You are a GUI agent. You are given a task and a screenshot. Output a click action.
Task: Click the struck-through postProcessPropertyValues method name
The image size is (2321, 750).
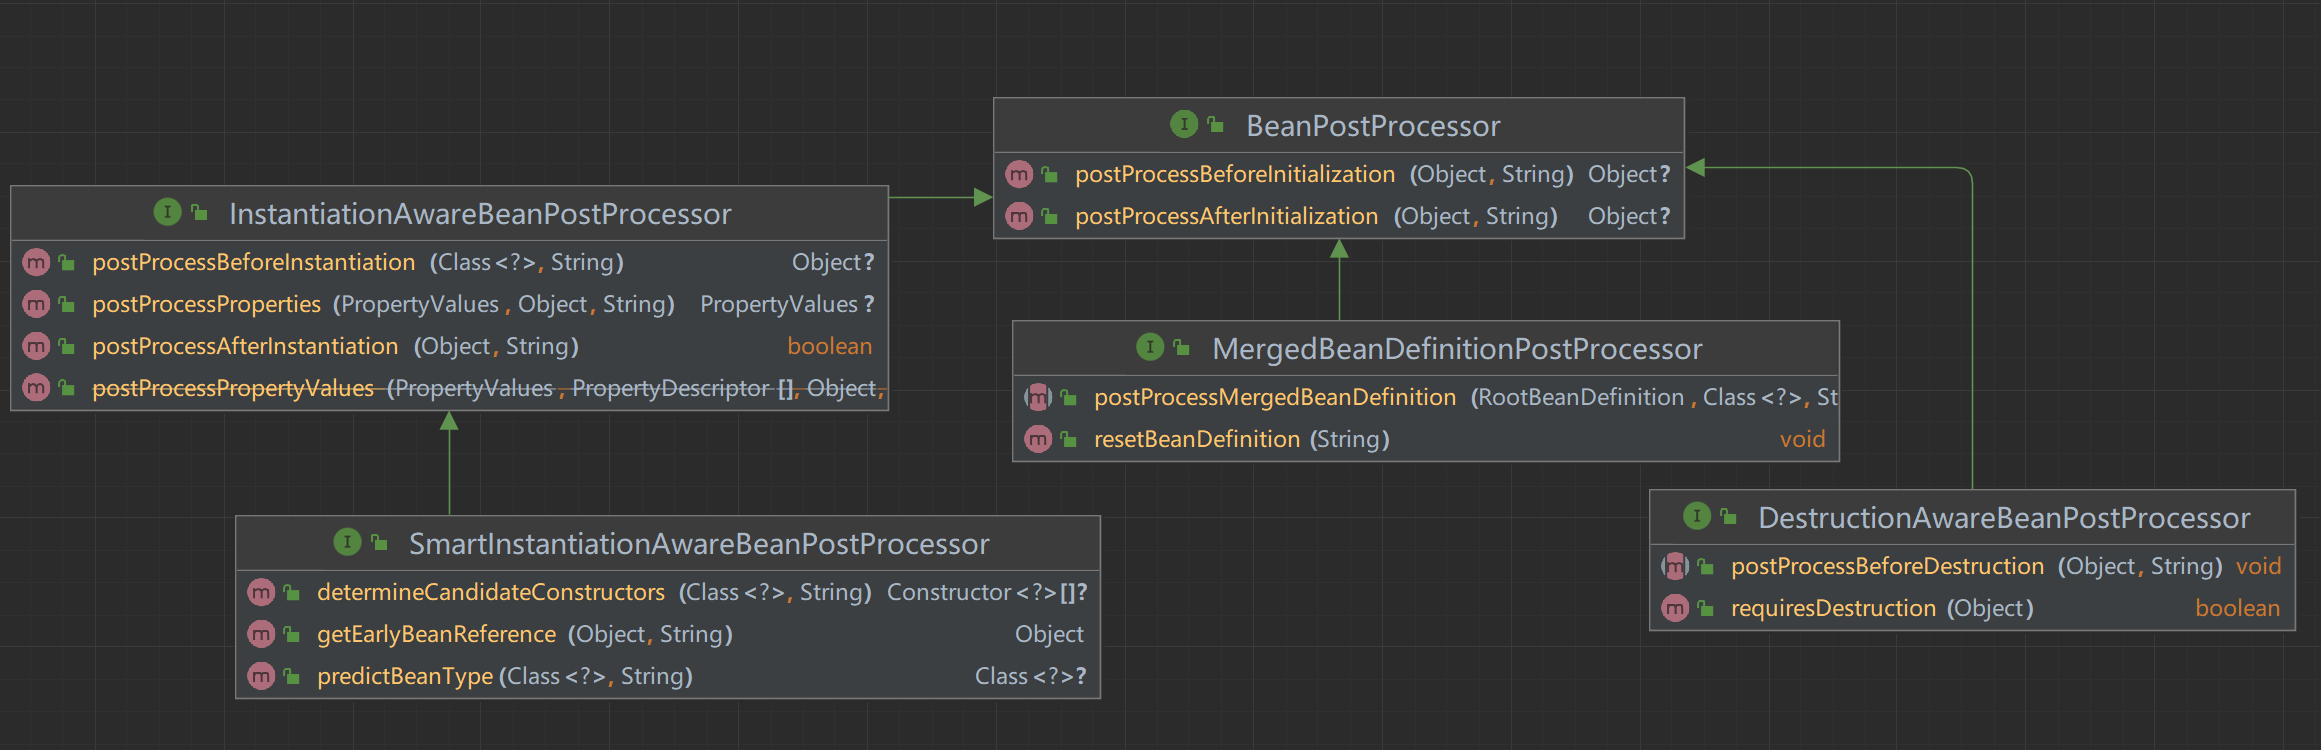pos(233,388)
